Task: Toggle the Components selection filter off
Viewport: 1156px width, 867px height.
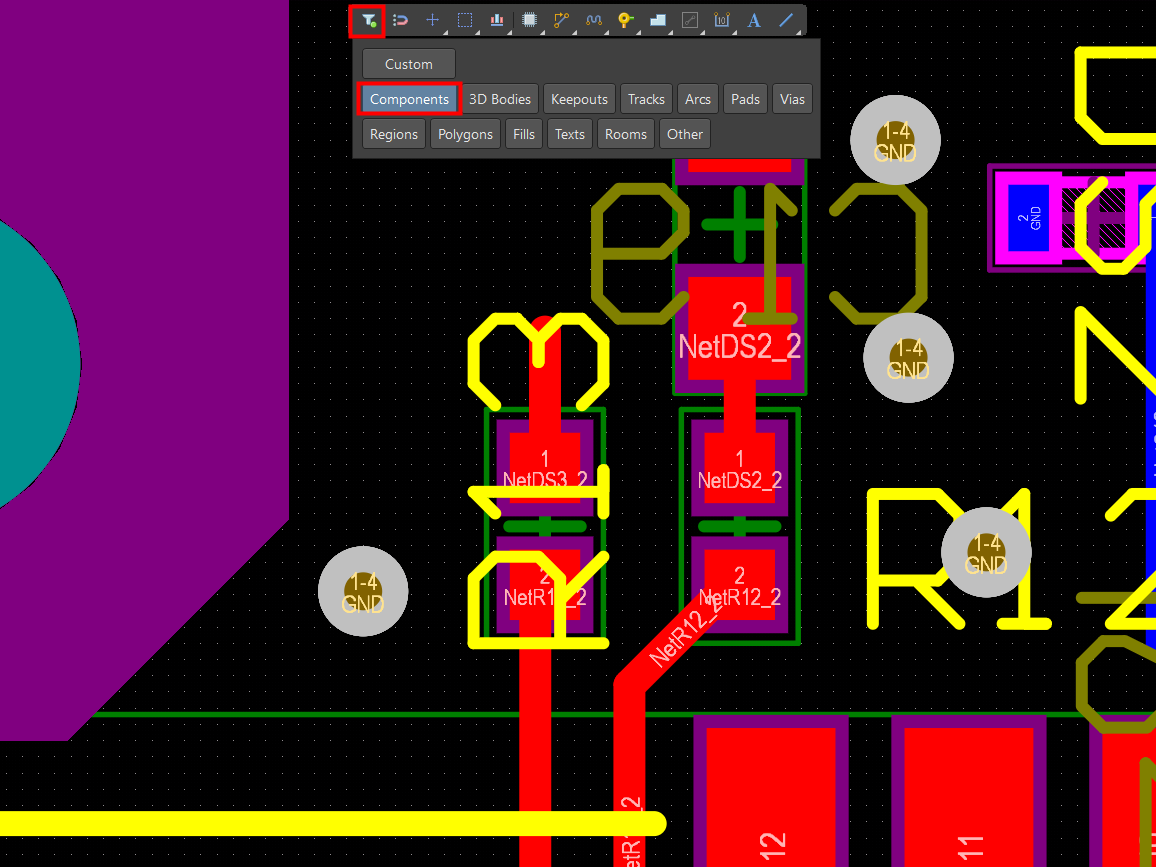Action: point(409,99)
